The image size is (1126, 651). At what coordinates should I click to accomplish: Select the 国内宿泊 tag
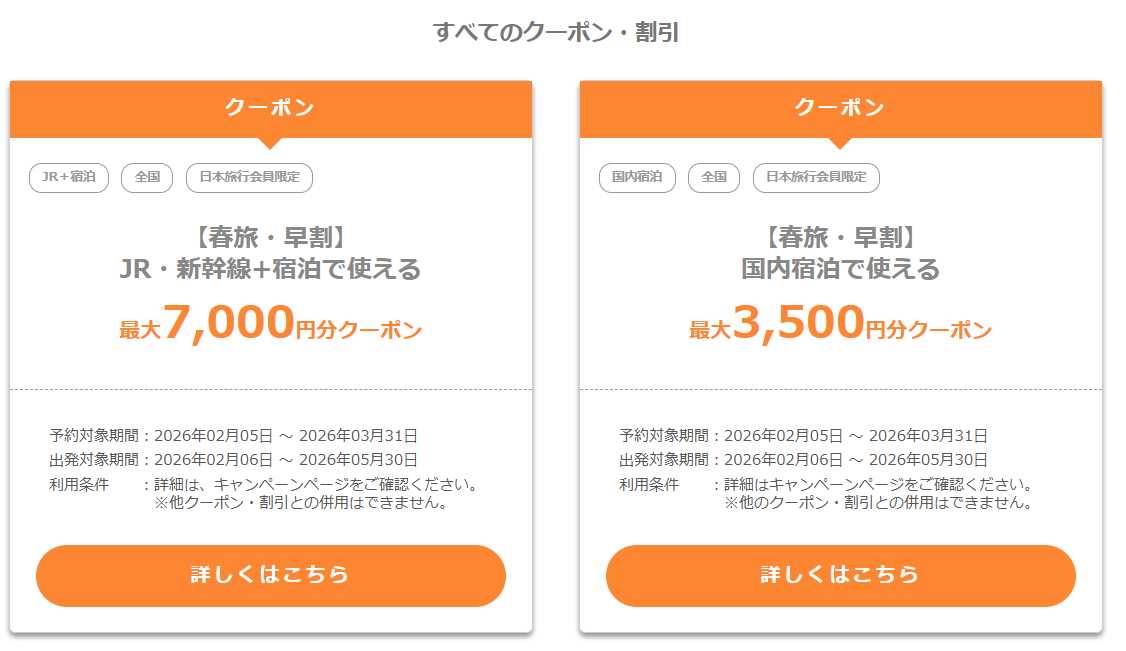[x=637, y=177]
